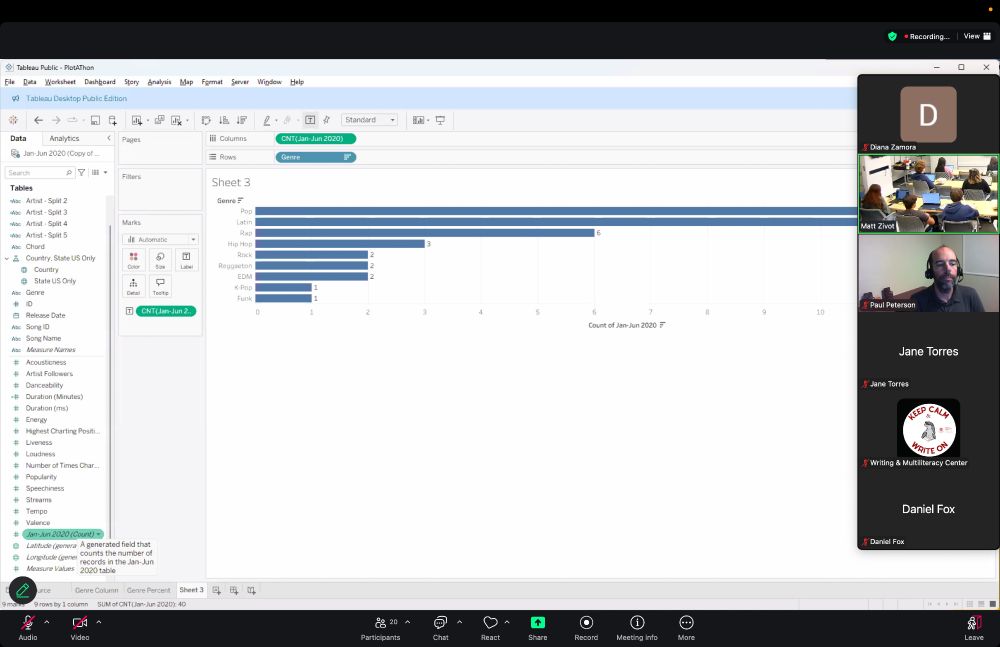This screenshot has width=1000, height=647.
Task: Expand the Zoom Audio options caret
Action: tap(47, 621)
